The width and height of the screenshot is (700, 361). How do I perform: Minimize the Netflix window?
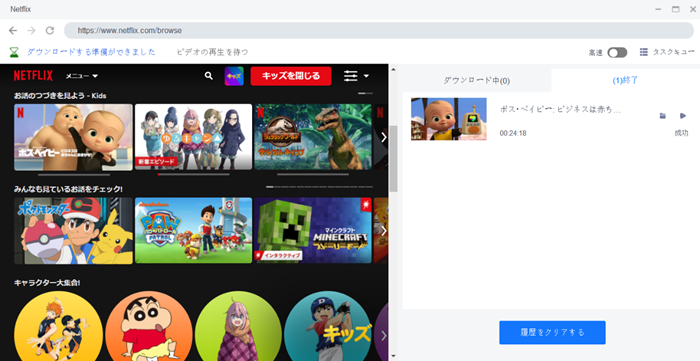(x=658, y=9)
